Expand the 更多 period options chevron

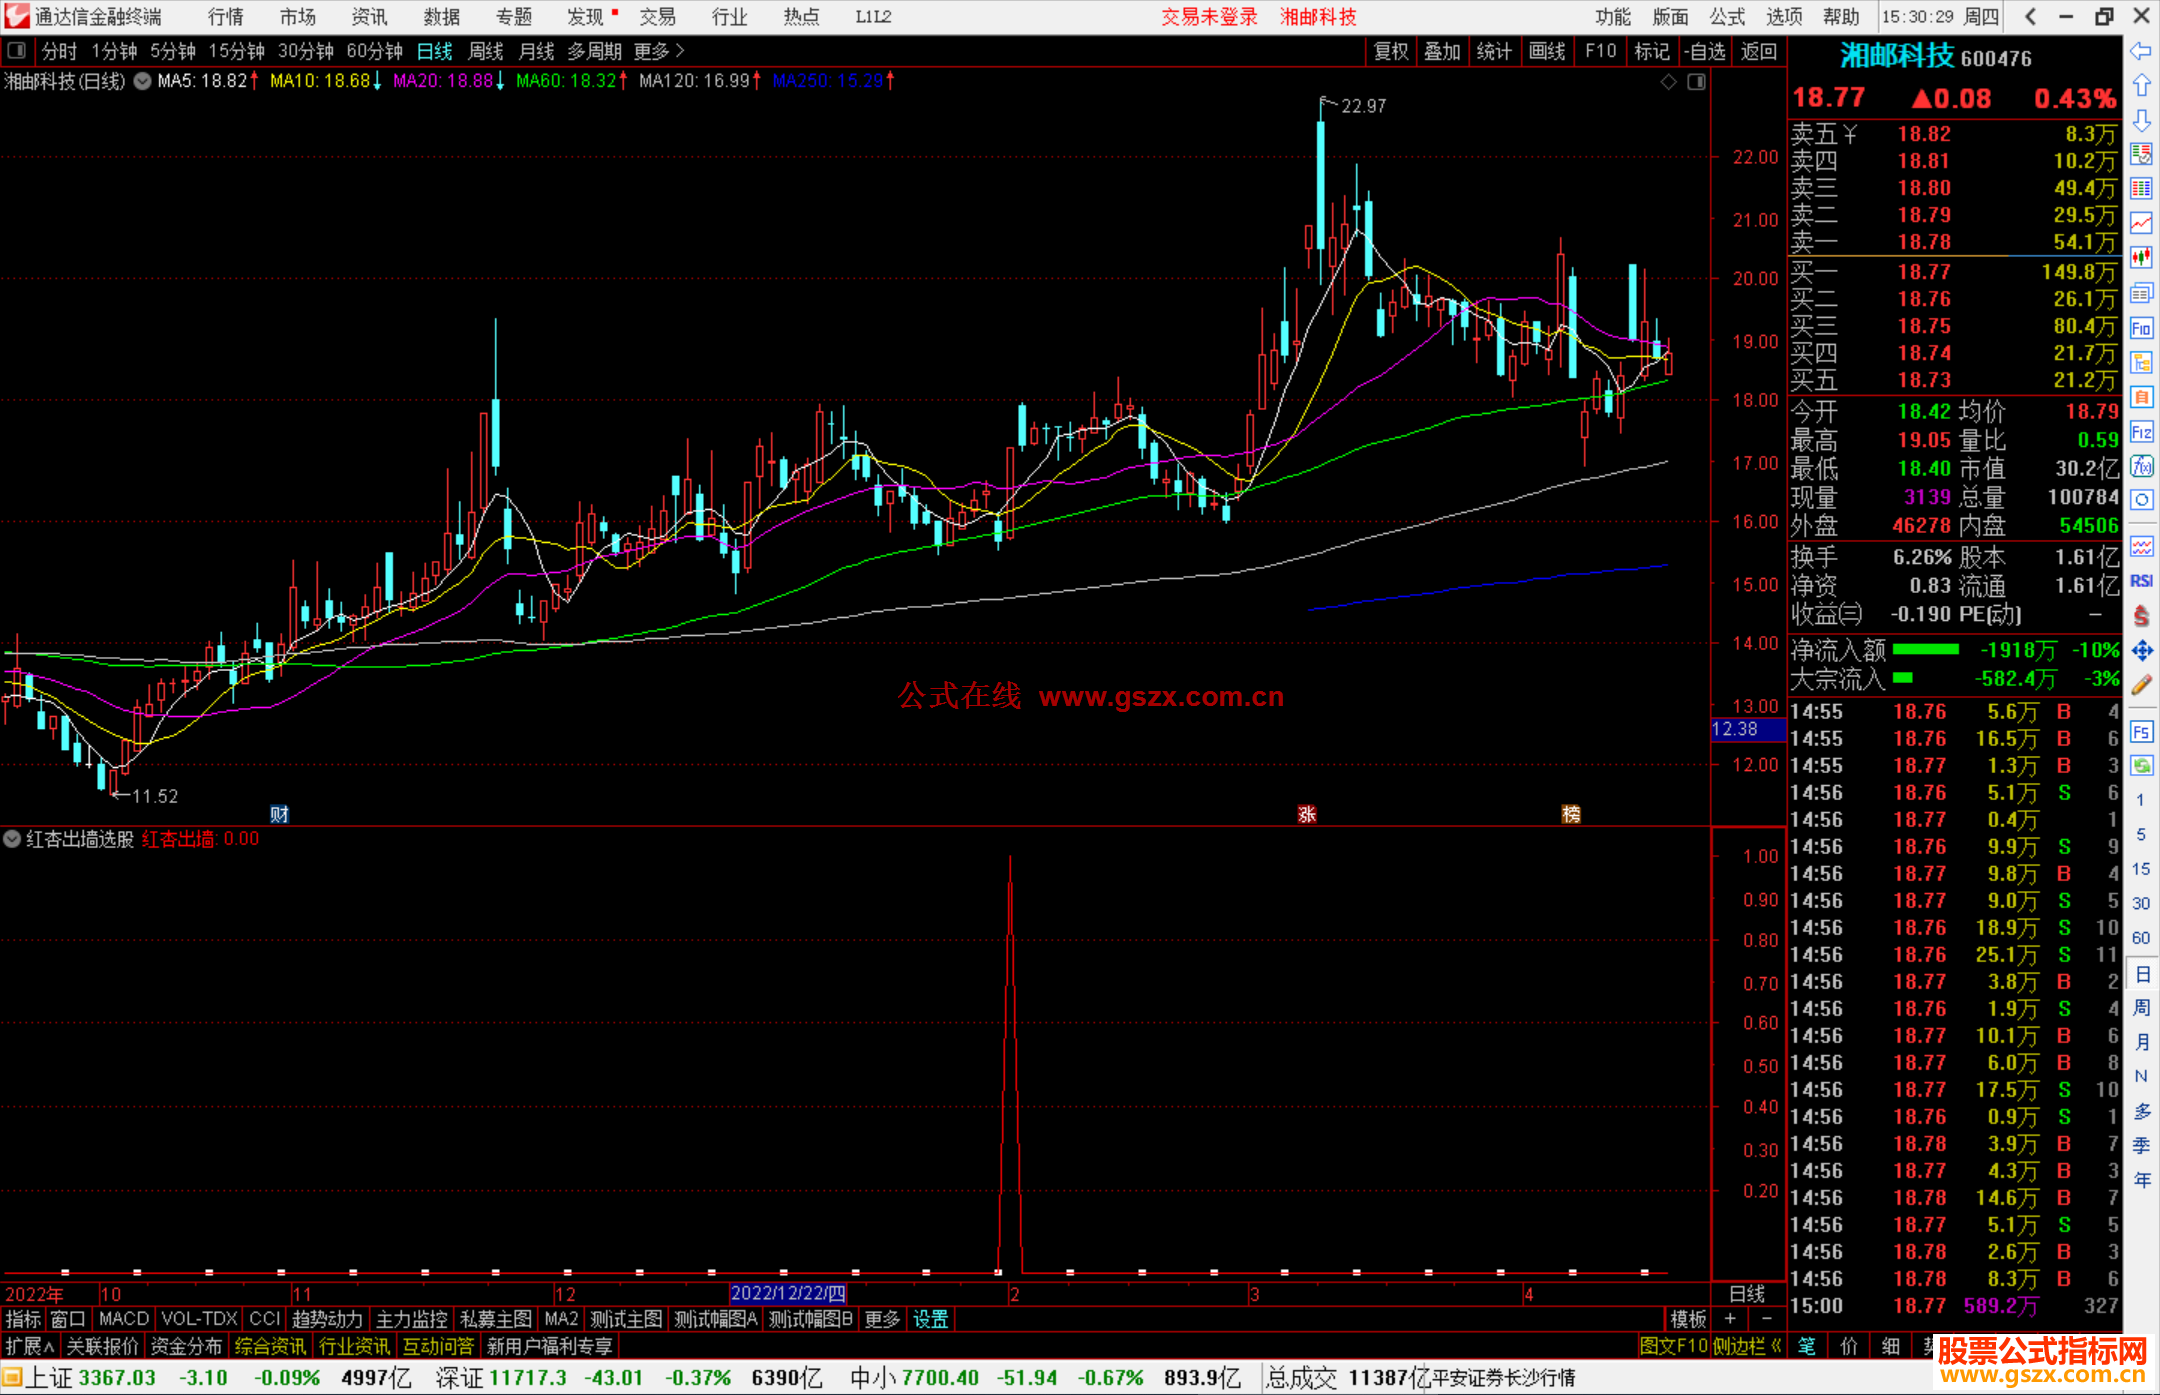pos(680,51)
